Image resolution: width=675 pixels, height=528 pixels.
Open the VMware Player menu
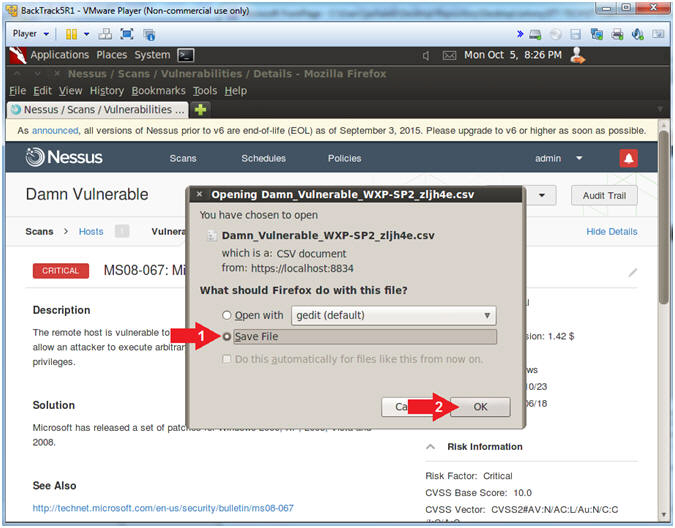pos(31,34)
